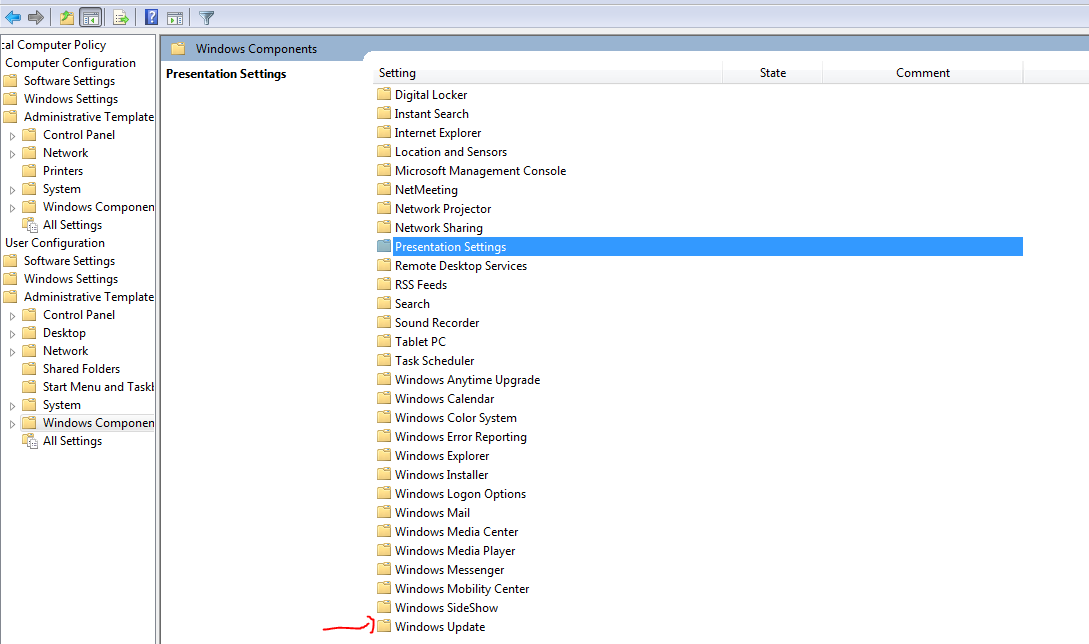
Task: Sort by the Setting column header
Action: pyautogui.click(x=548, y=73)
